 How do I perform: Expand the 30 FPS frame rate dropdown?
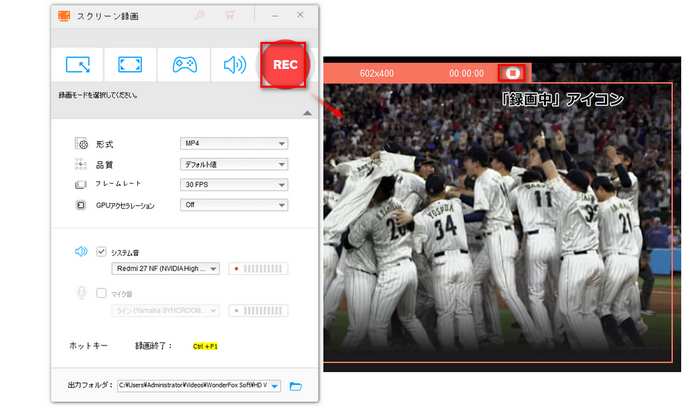coord(233,185)
